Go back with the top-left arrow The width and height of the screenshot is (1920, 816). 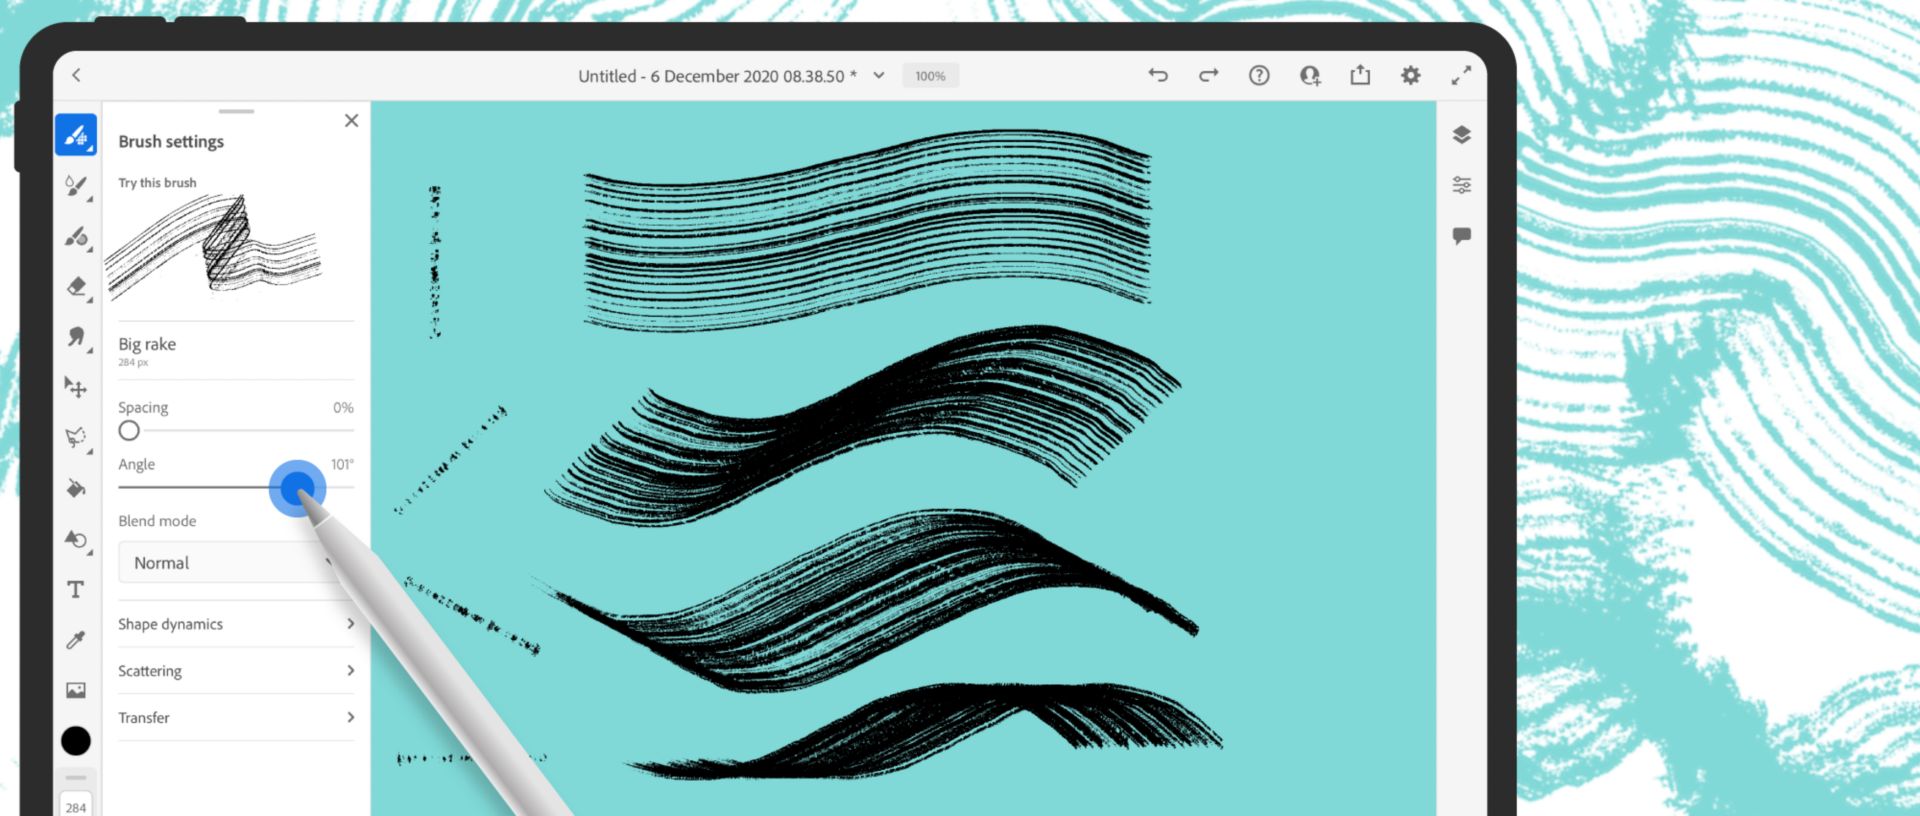(x=76, y=75)
